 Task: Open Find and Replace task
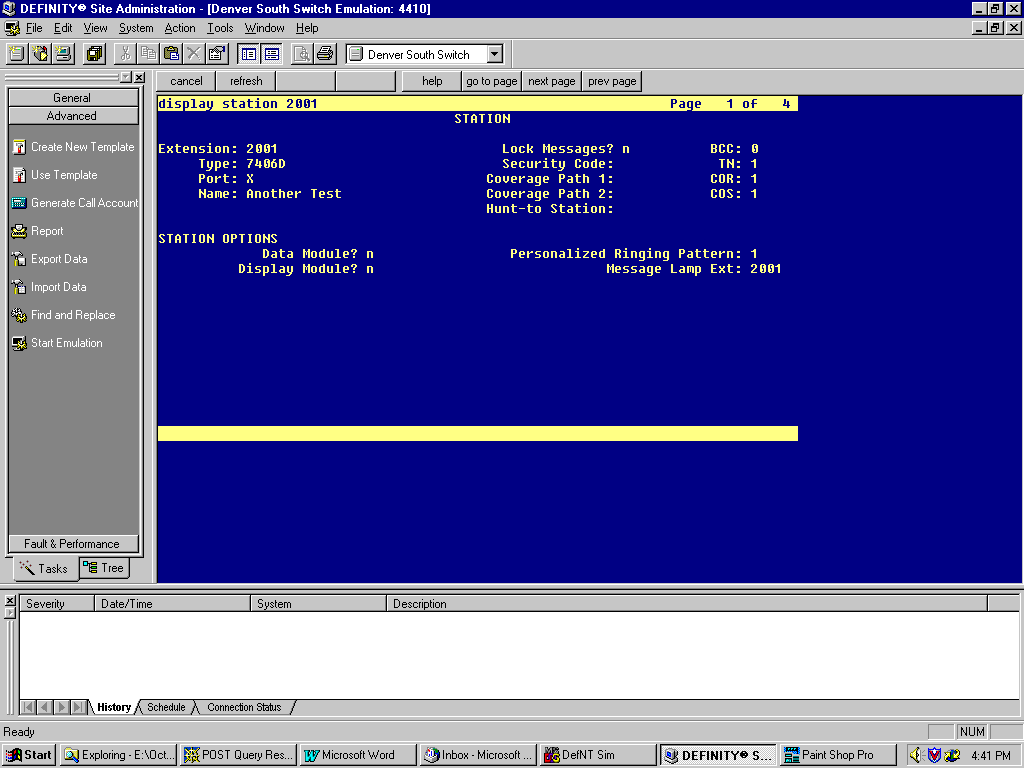tap(63, 315)
